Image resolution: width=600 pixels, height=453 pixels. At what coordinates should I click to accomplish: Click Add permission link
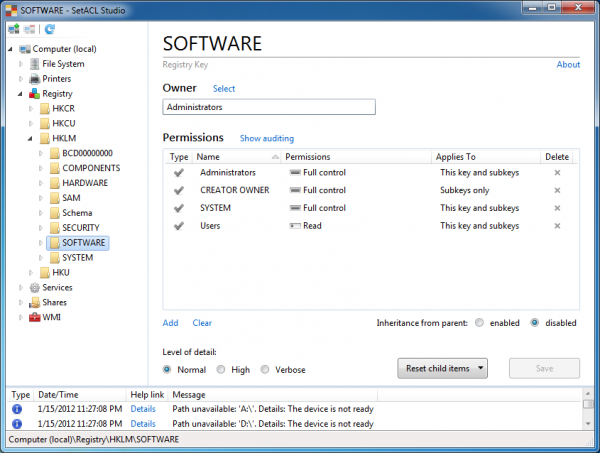pos(170,323)
